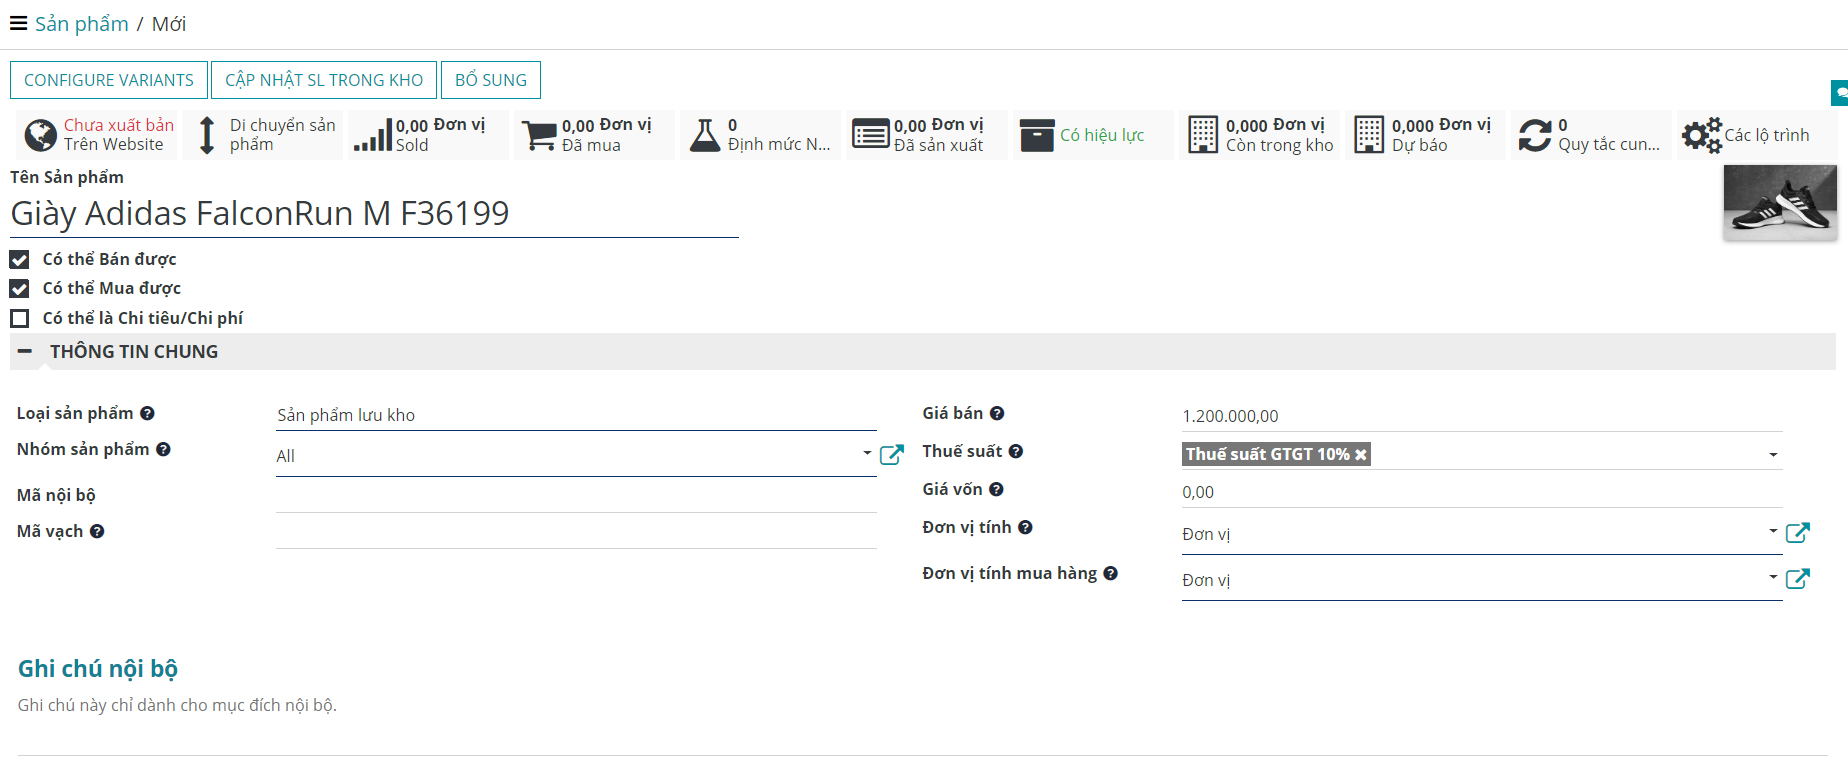Show help for Mã vạch

97,531
